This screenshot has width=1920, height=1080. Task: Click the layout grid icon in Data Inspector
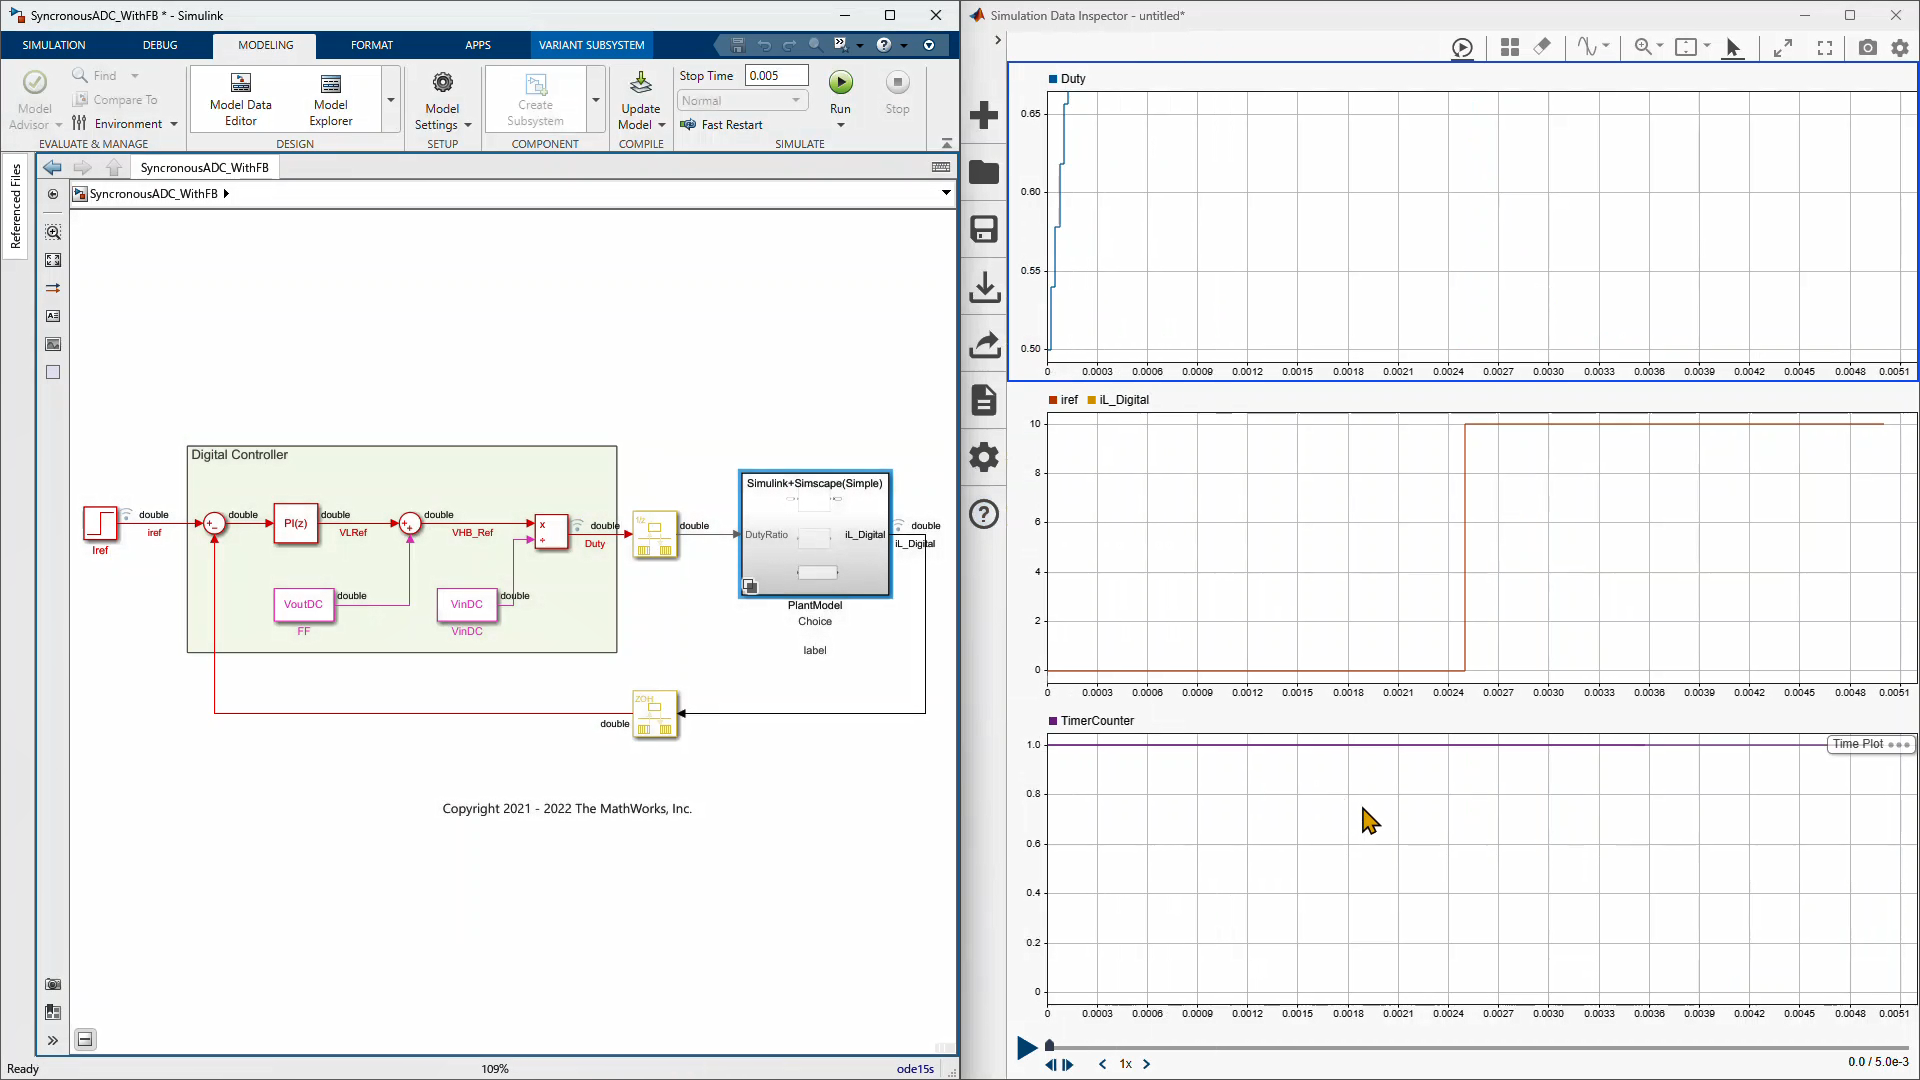(x=1510, y=47)
